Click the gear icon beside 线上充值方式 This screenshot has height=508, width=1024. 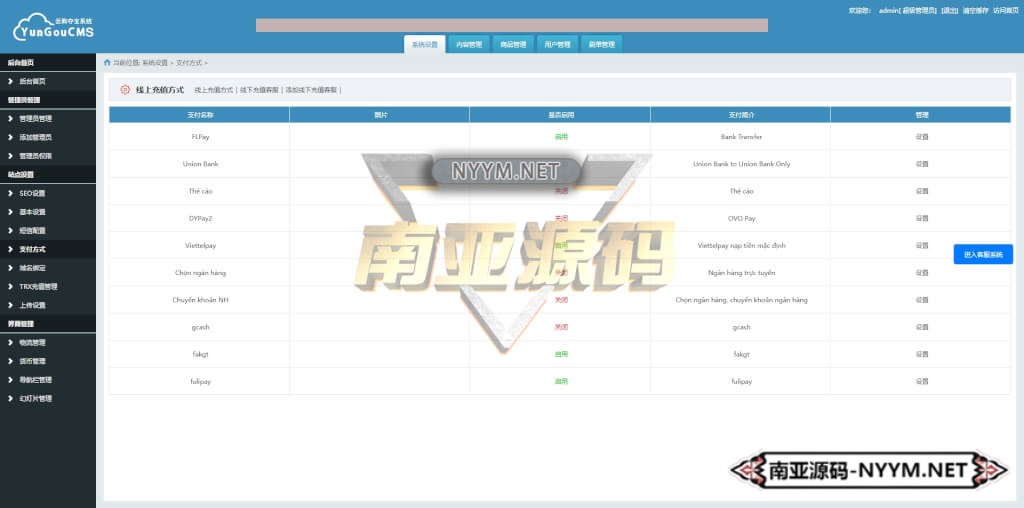pyautogui.click(x=125, y=90)
